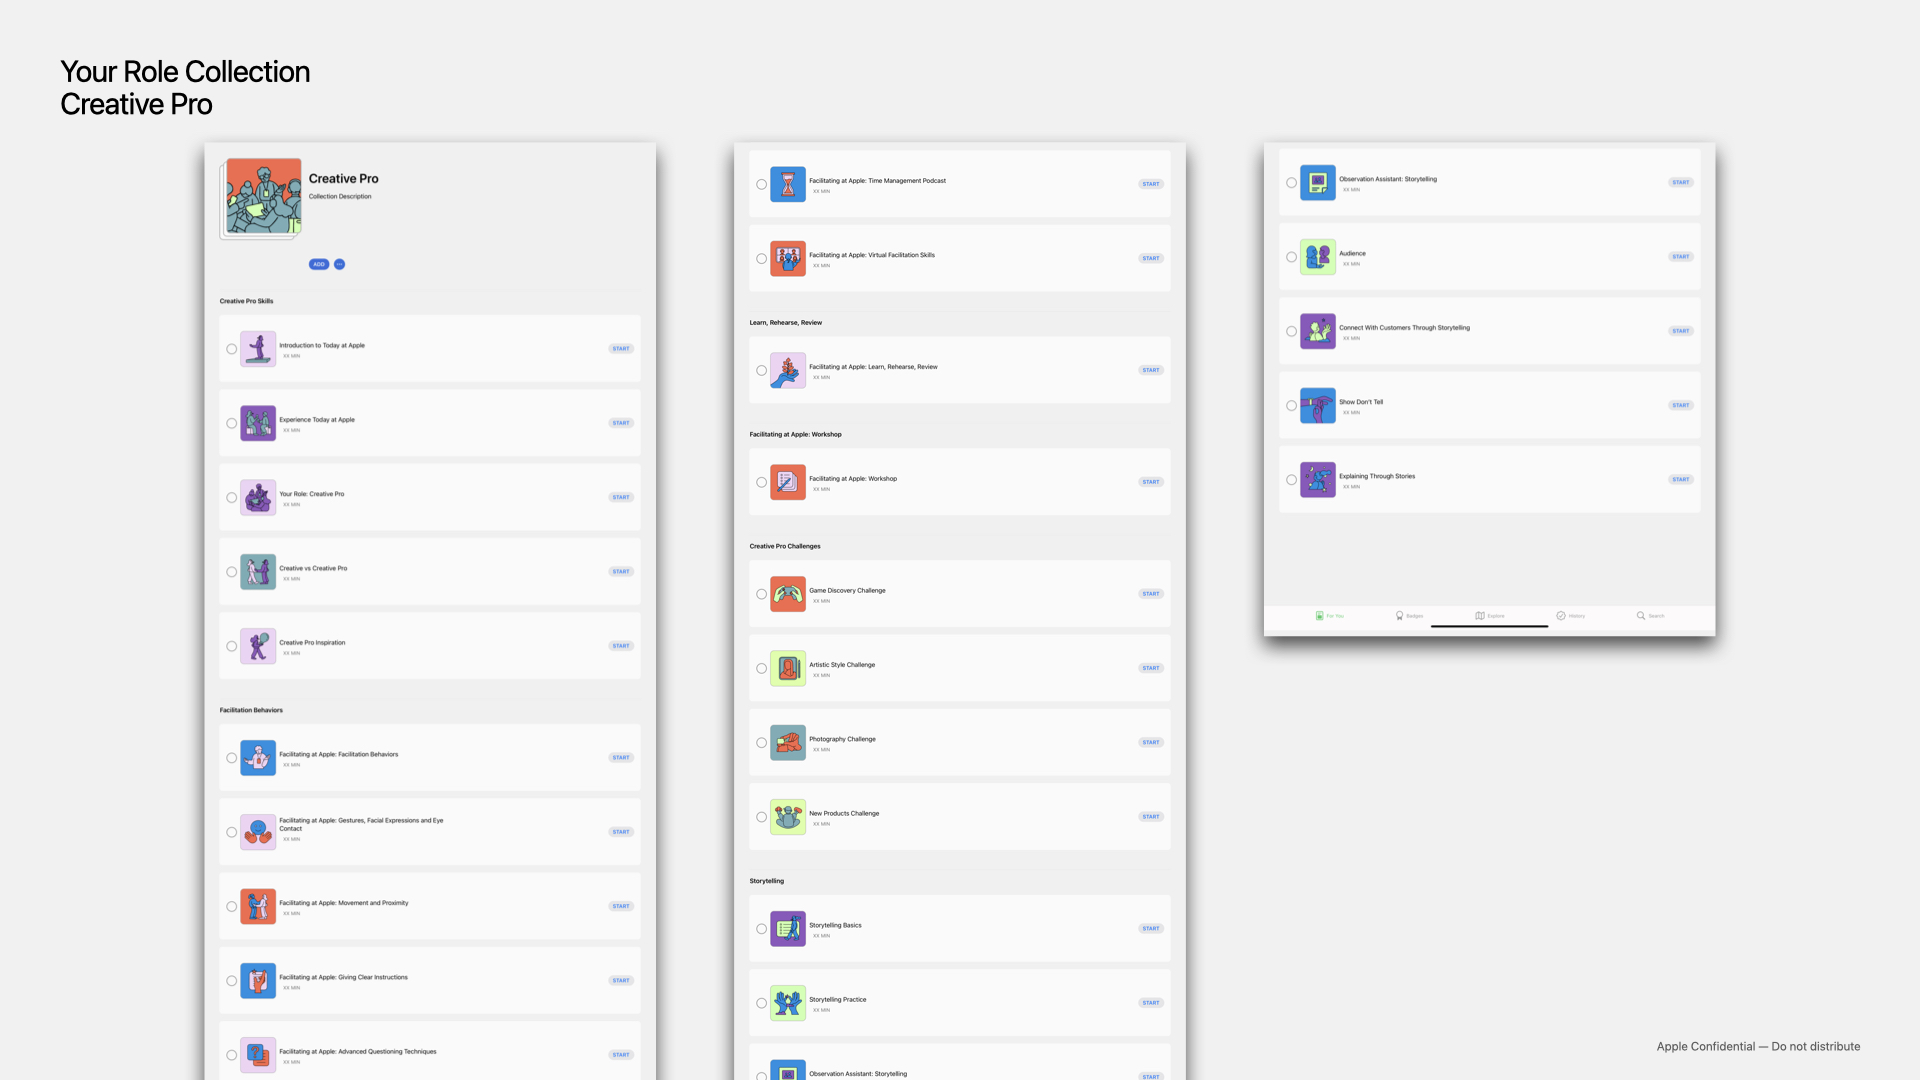Click the Game Discovery Challenge controller icon
This screenshot has height=1080, width=1920.
(788, 594)
